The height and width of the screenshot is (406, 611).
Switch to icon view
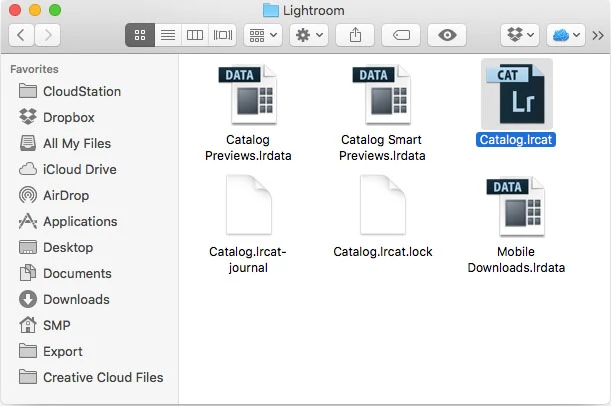click(x=140, y=35)
